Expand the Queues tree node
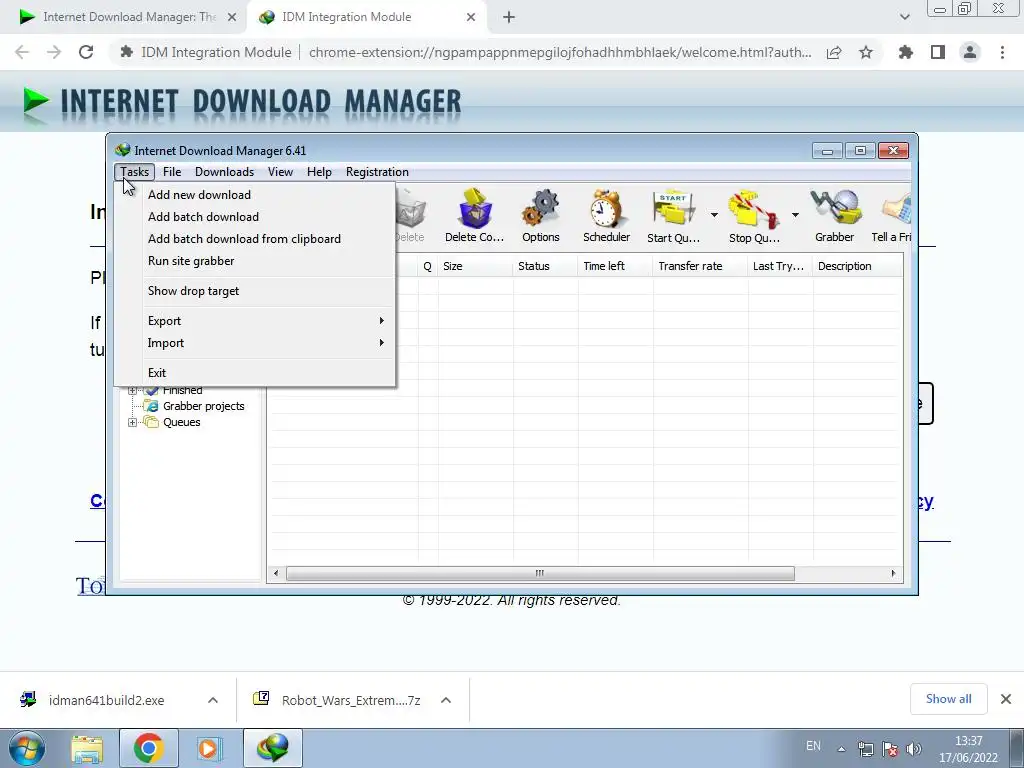Viewport: 1024px width, 768px height. pos(133,423)
